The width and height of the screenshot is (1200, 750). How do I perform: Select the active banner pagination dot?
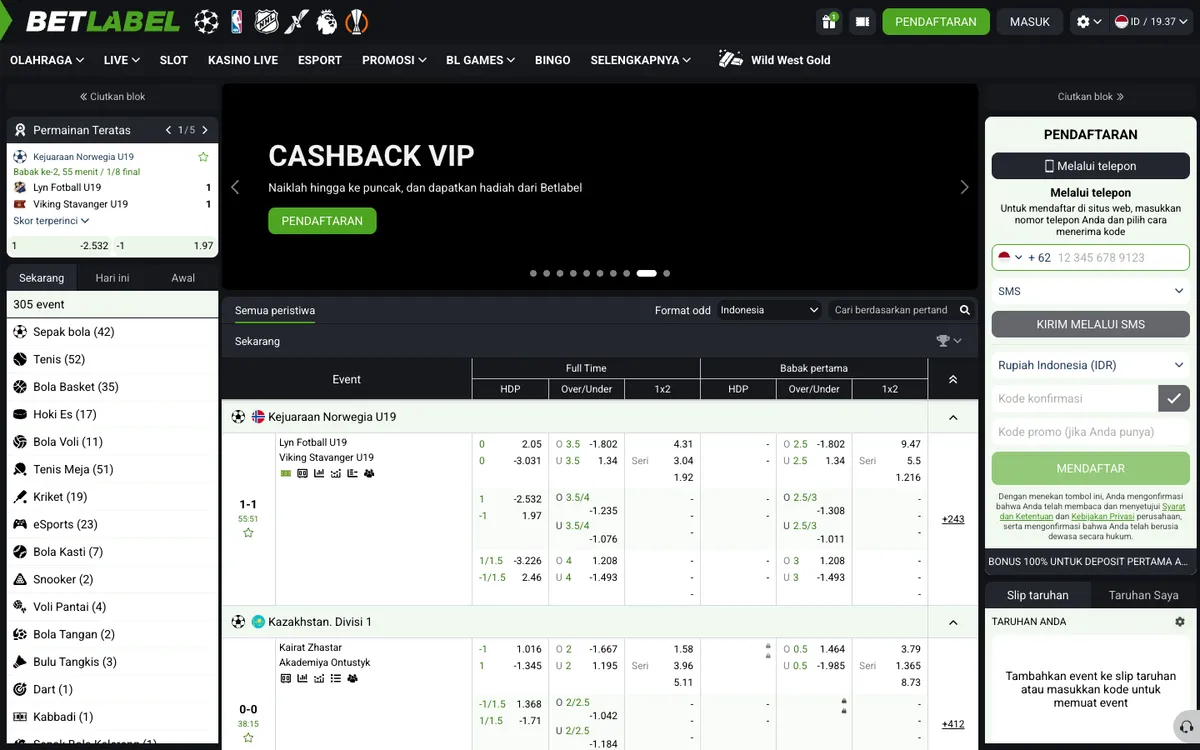pyautogui.click(x=647, y=273)
